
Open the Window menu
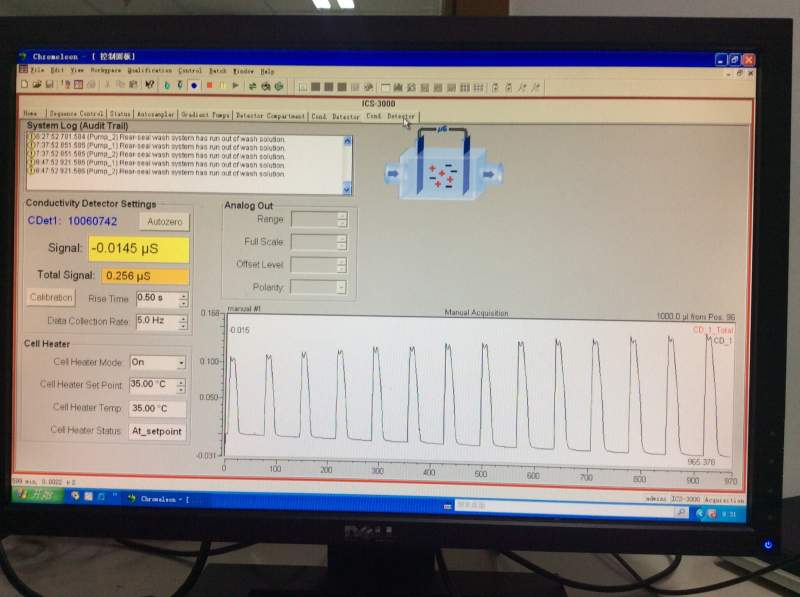243,71
